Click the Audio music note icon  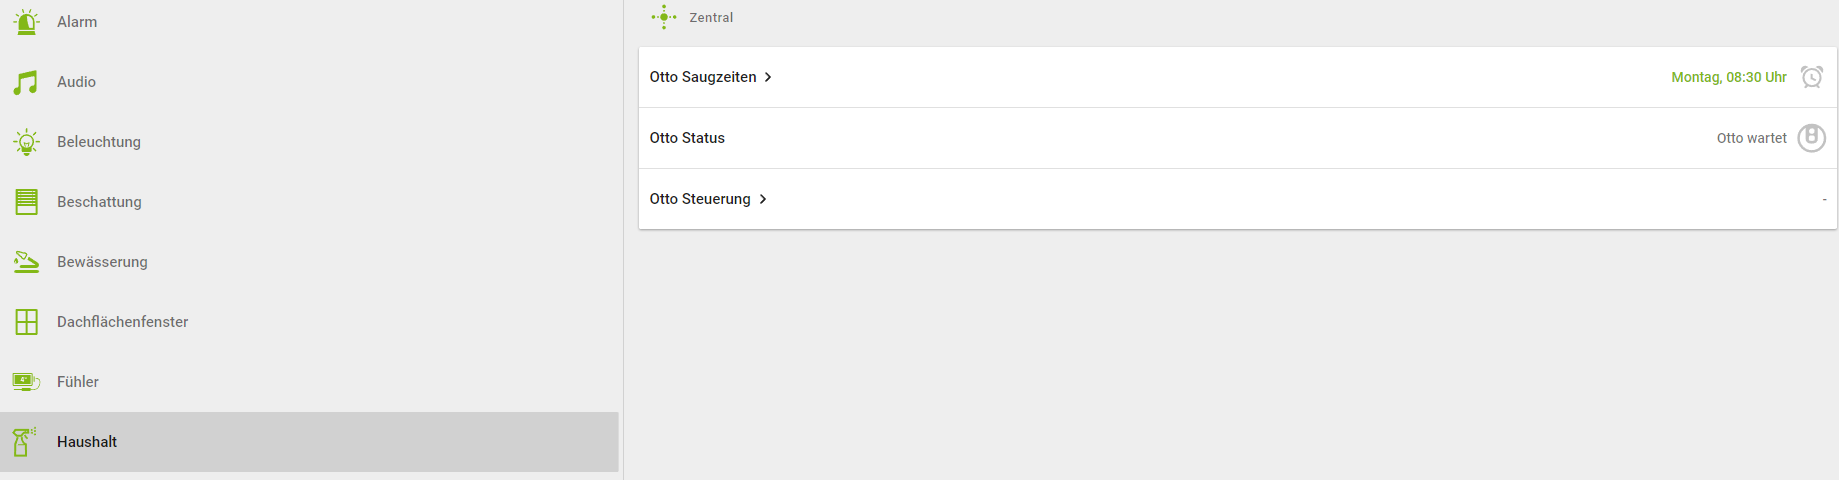coord(27,82)
